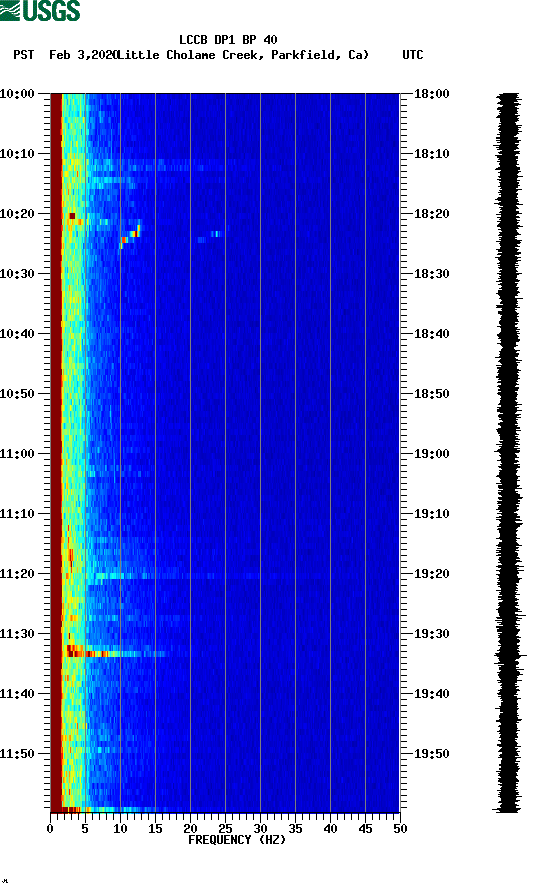Click the 10:30 PST time label
Screen dimensions: 552x892
[x=17, y=274]
